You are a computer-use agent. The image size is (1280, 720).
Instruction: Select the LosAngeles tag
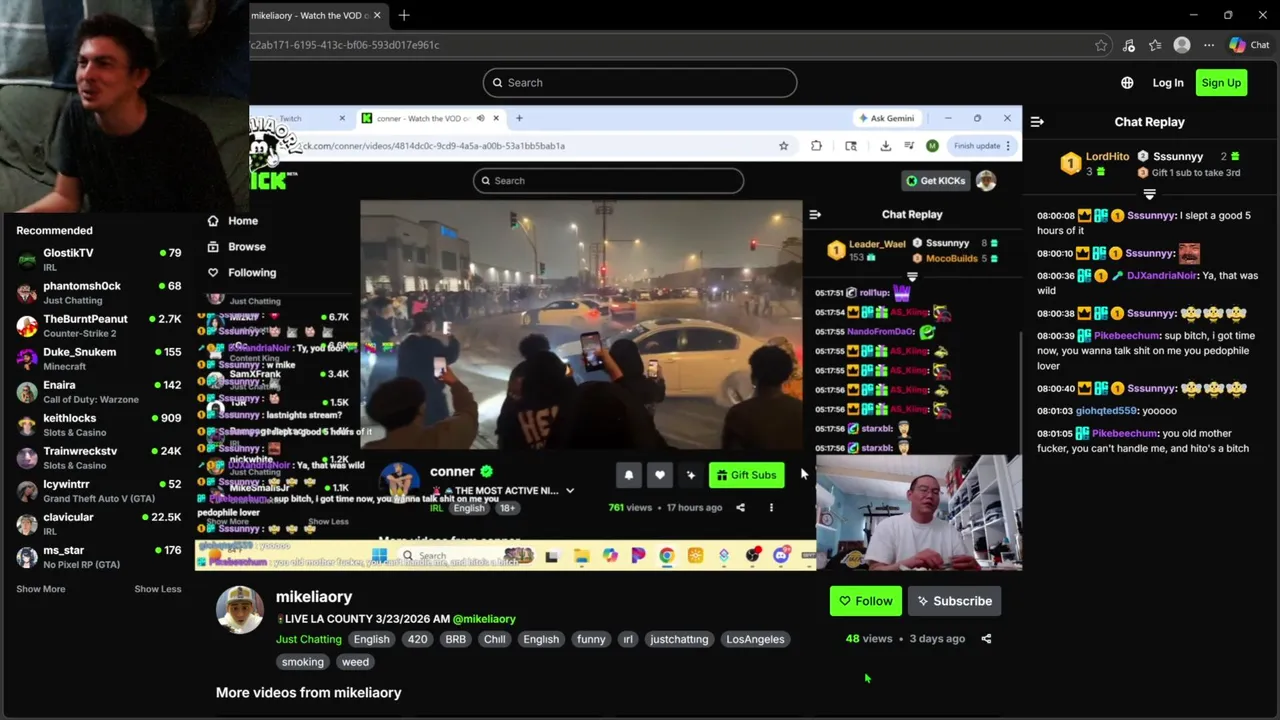pyautogui.click(x=755, y=639)
